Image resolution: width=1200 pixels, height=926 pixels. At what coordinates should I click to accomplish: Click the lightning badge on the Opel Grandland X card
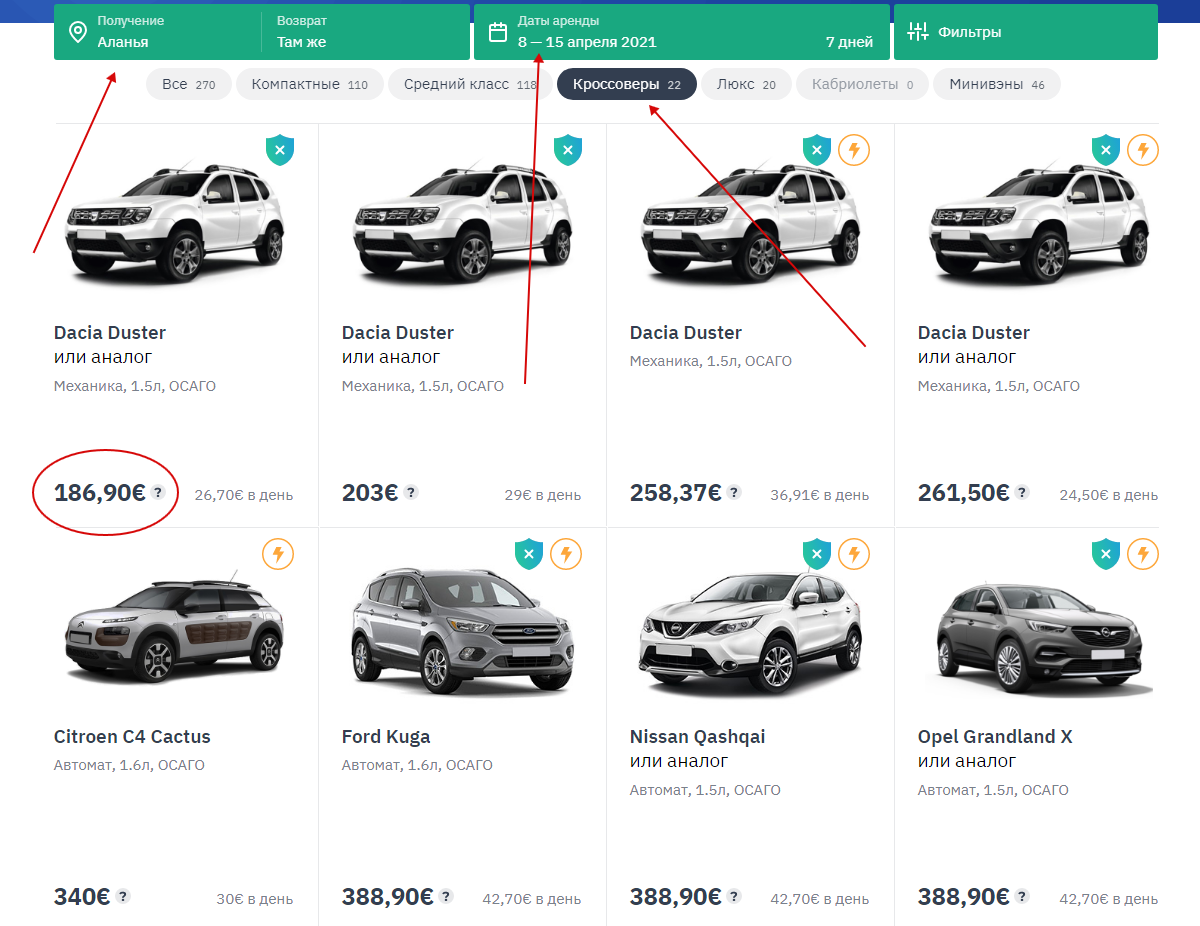click(1143, 554)
